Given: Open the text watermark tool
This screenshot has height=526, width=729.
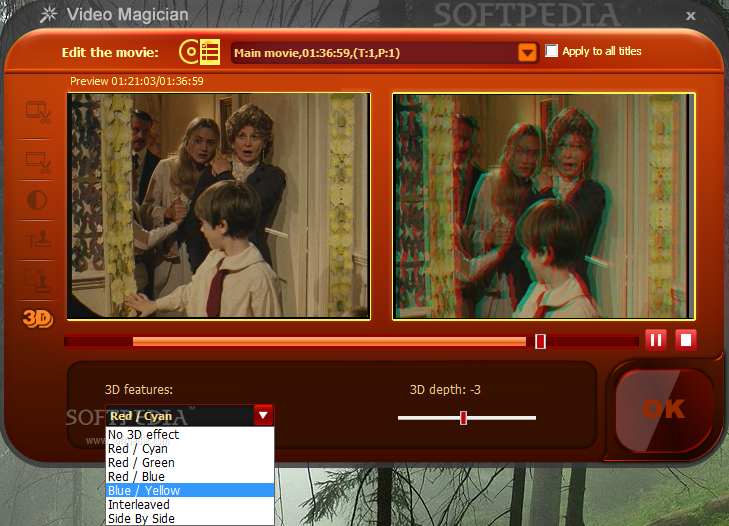Looking at the screenshot, I should tap(38, 240).
